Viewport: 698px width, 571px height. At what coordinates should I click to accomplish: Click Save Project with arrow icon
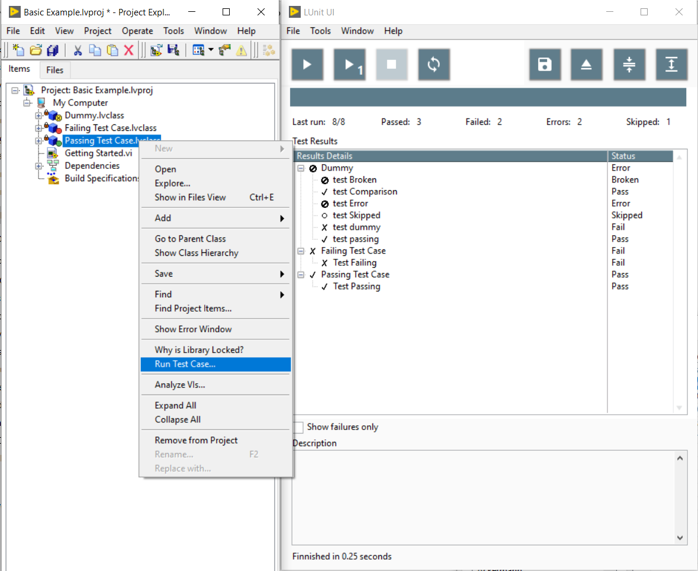pyautogui.click(x=173, y=50)
